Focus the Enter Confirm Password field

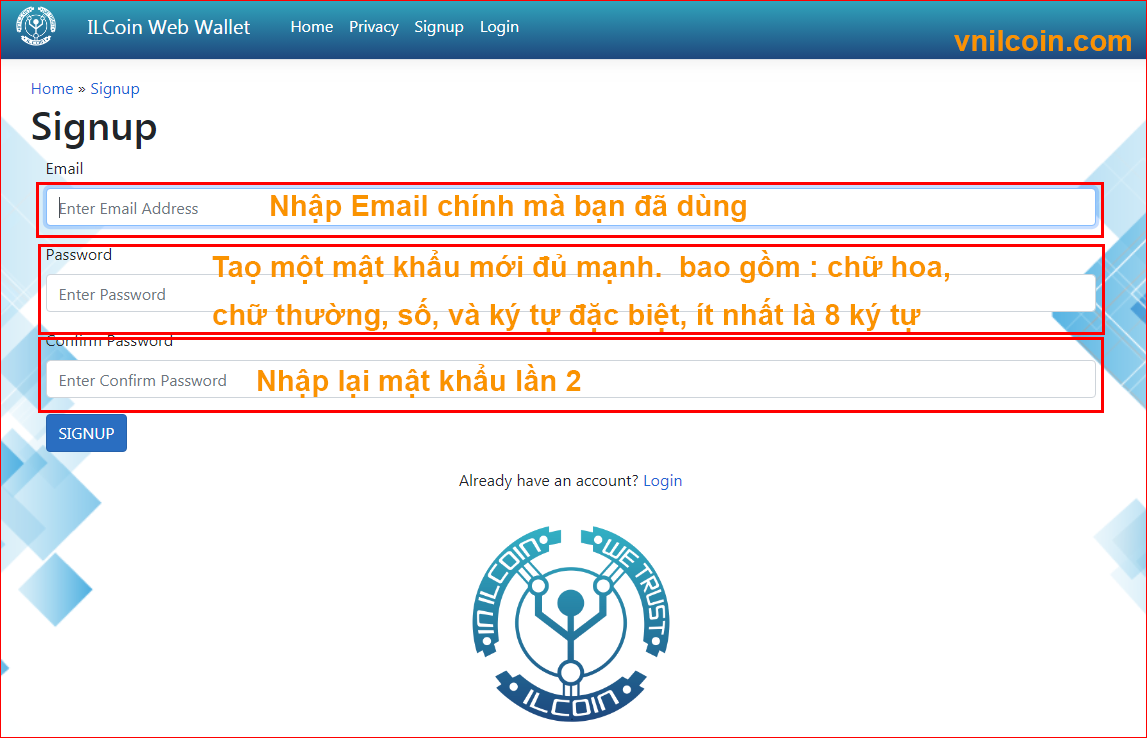tap(571, 379)
